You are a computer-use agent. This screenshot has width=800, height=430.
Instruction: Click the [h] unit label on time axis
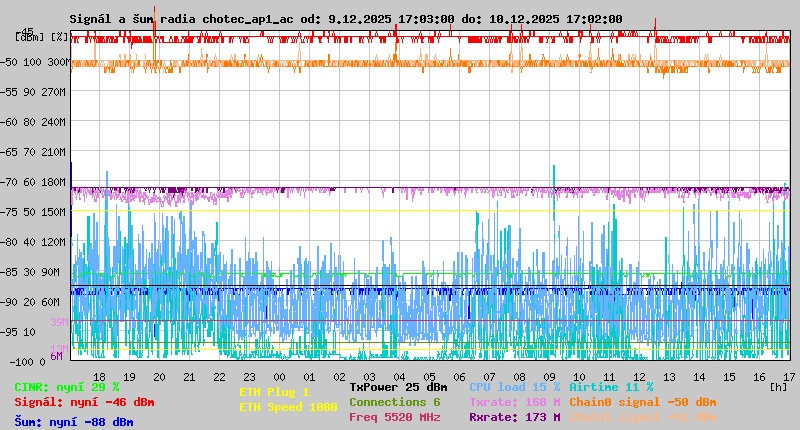pyautogui.click(x=779, y=387)
